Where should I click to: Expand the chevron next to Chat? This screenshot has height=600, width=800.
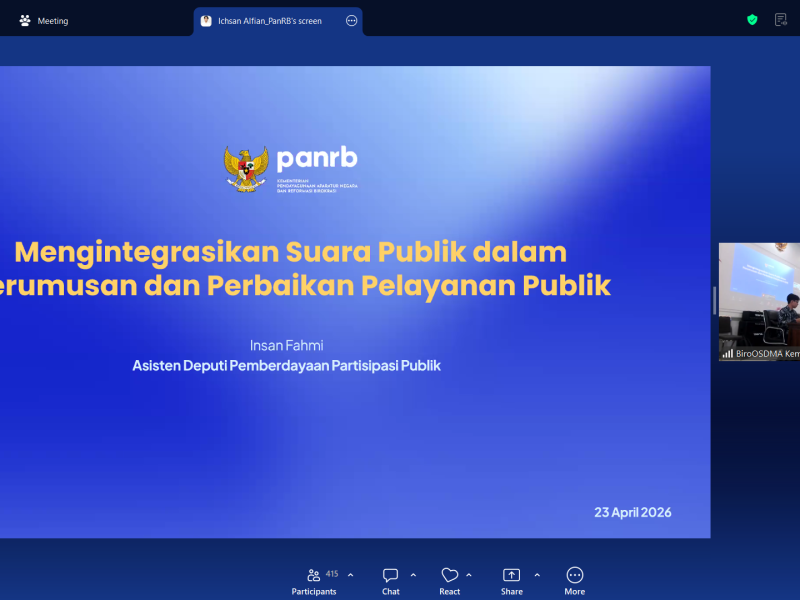[413, 575]
